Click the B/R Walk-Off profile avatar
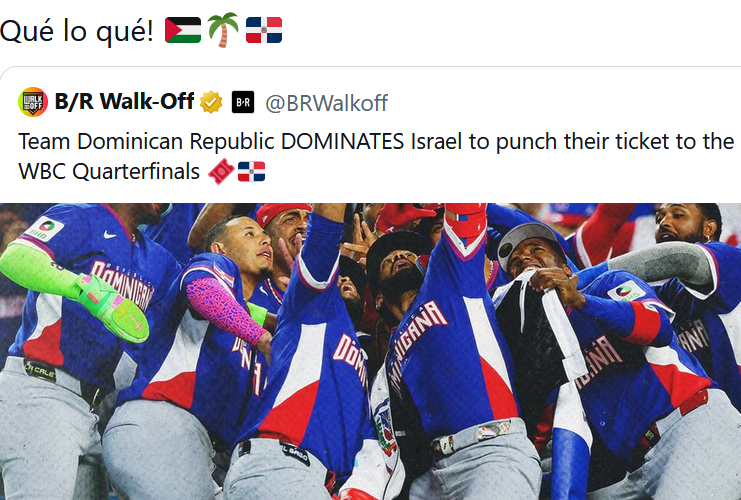741x500 pixels. pos(33,102)
